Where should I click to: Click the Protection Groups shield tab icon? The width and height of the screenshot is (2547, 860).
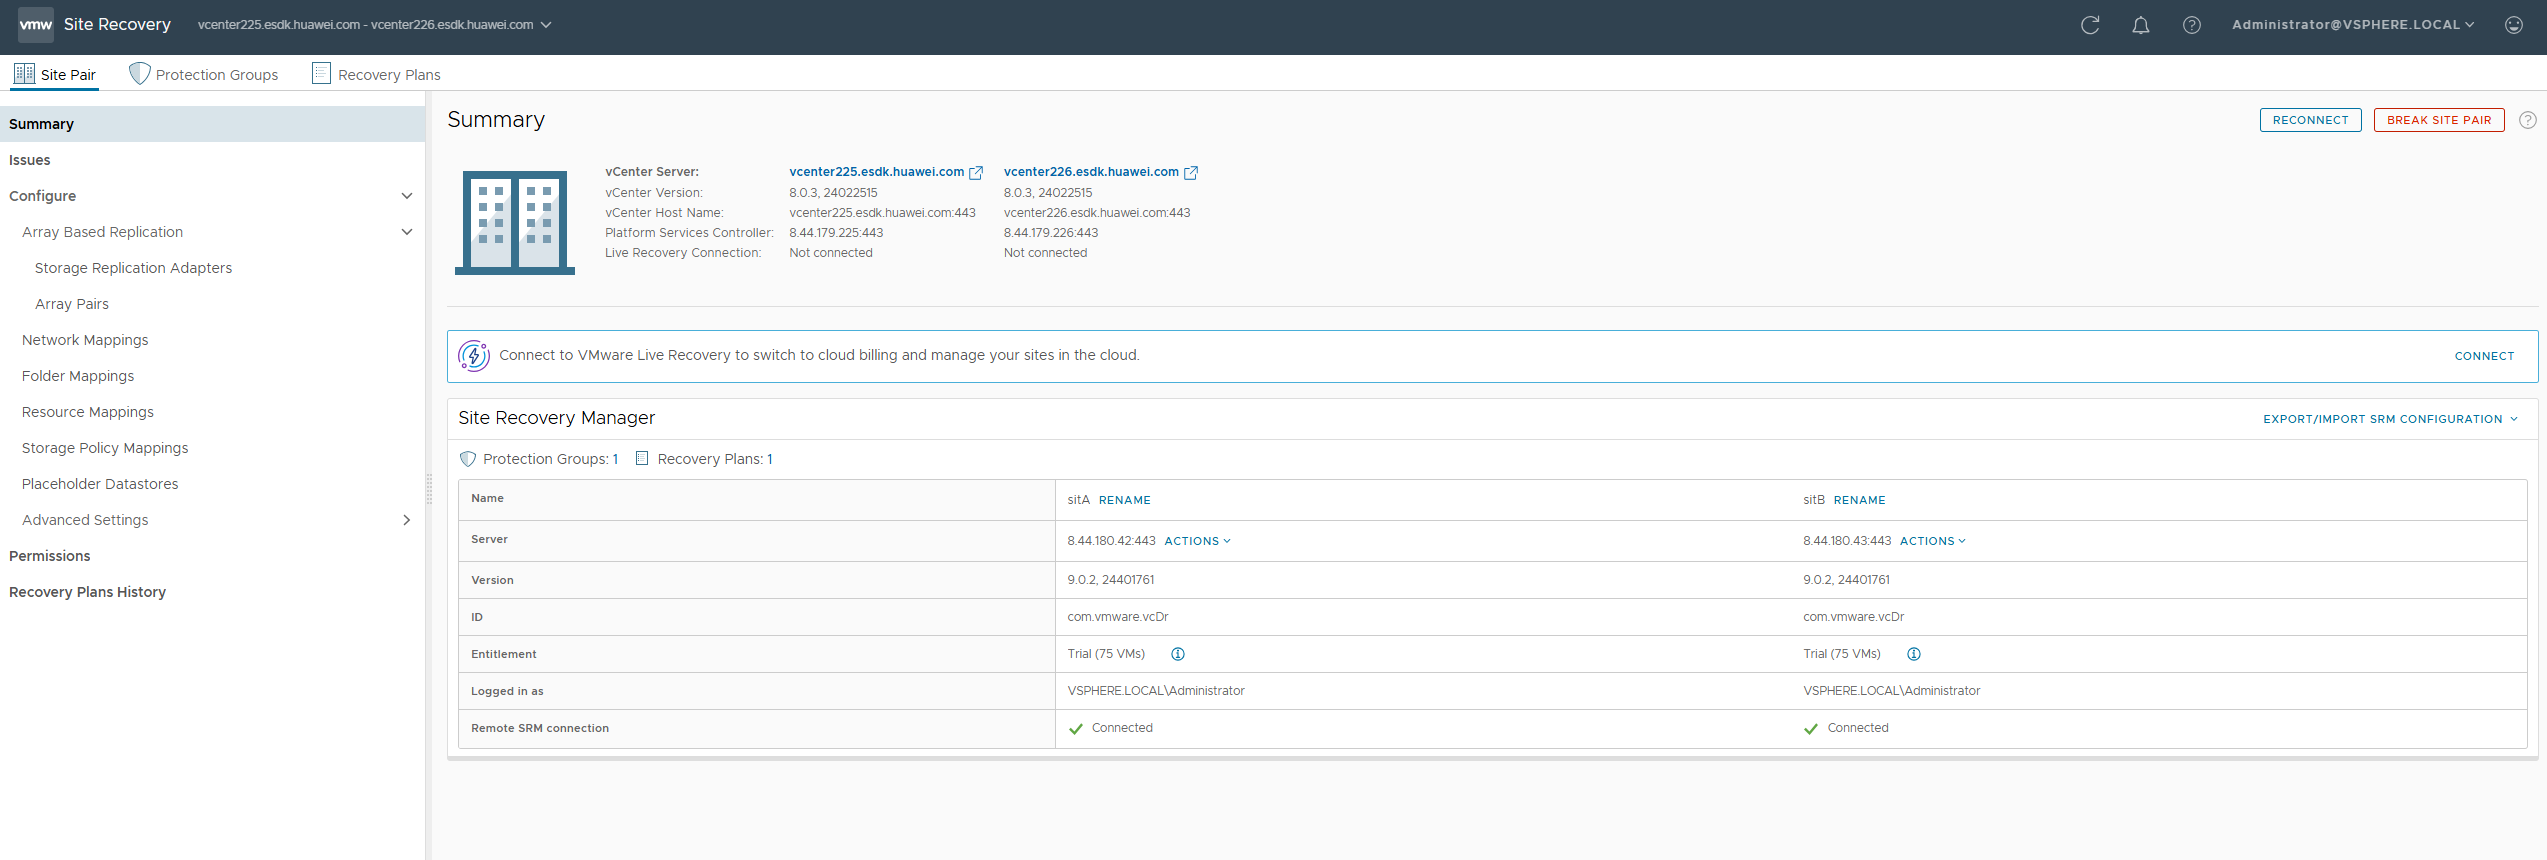tap(140, 74)
